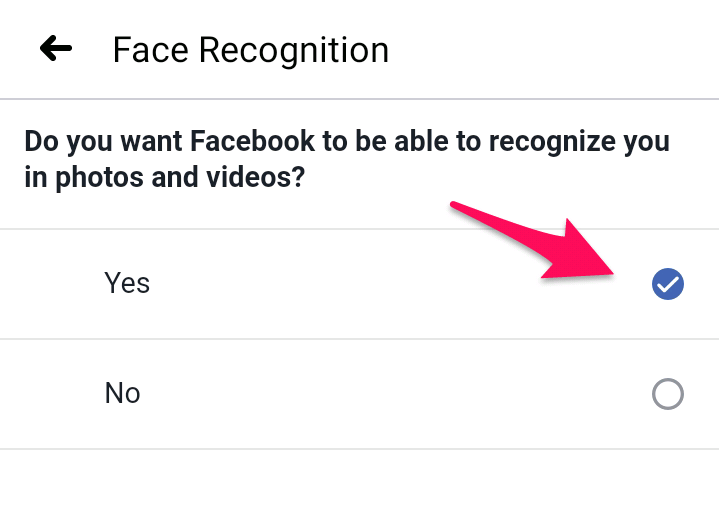Go back using the header arrow
Screen dimensions: 719x511
pyautogui.click(x=56, y=49)
